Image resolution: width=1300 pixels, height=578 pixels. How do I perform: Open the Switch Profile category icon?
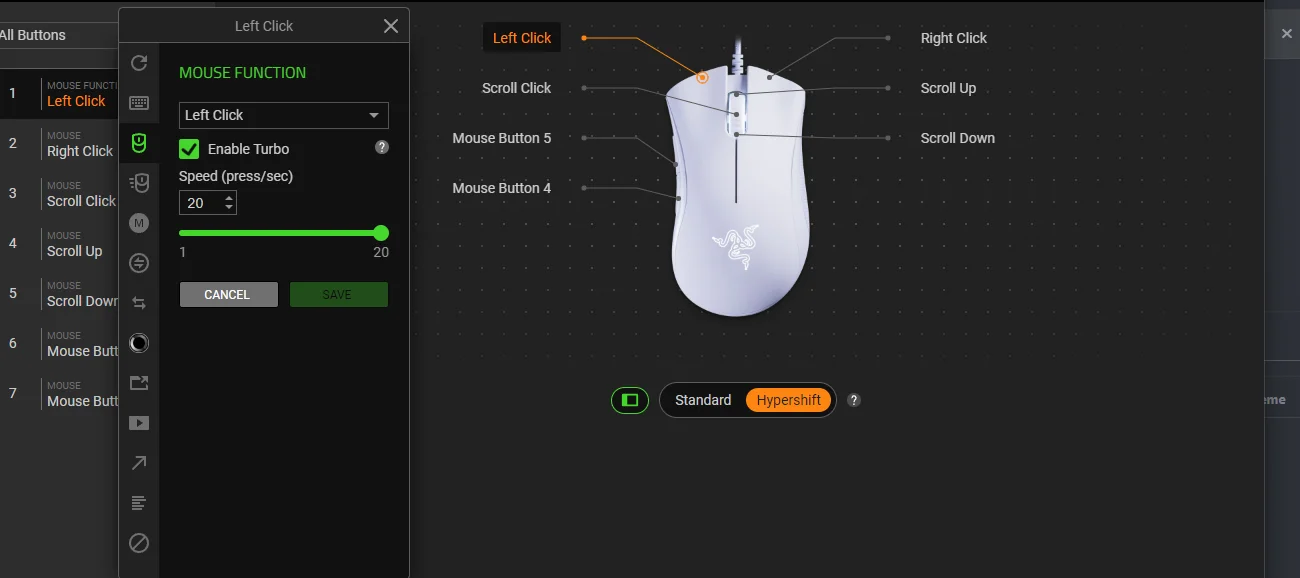click(139, 303)
